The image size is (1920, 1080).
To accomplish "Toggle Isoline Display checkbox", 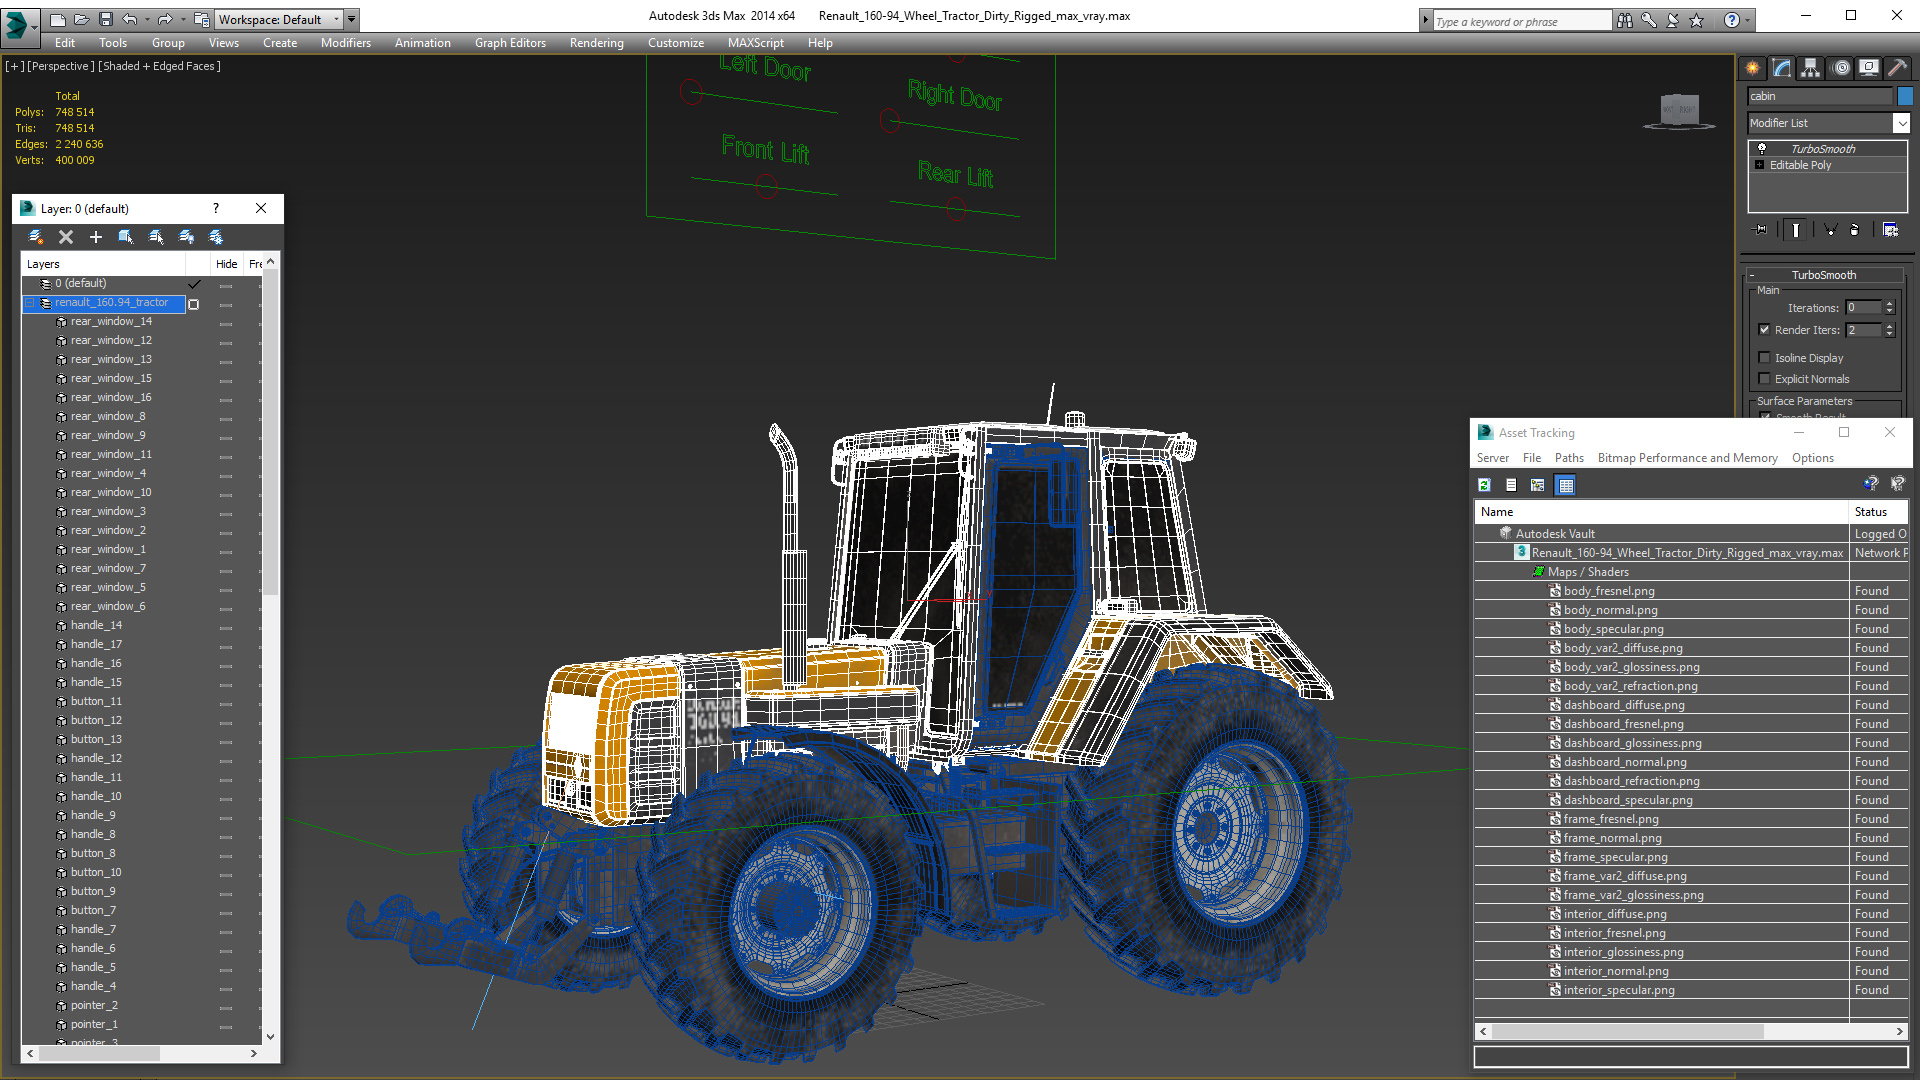I will click(1764, 358).
